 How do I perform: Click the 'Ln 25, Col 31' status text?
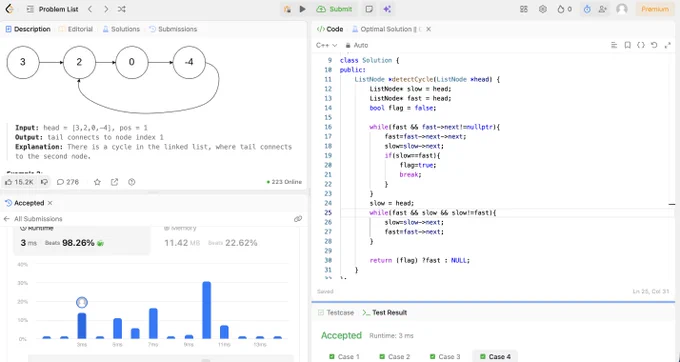(651, 292)
